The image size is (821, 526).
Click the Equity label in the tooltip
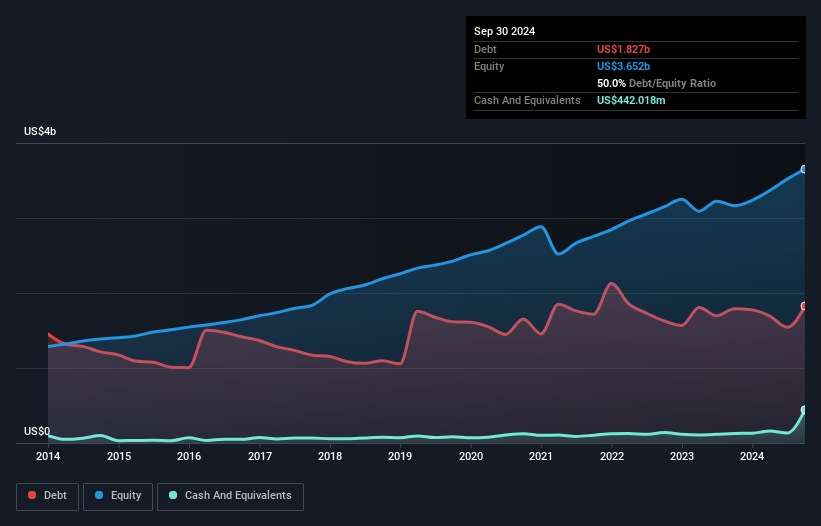coord(489,66)
